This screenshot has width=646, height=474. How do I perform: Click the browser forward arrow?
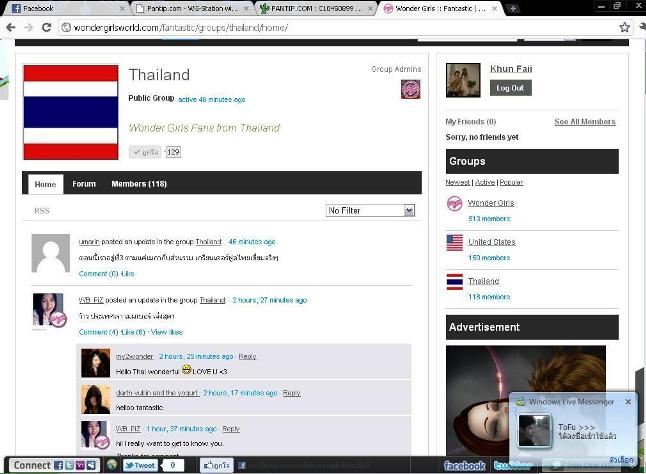(28, 28)
